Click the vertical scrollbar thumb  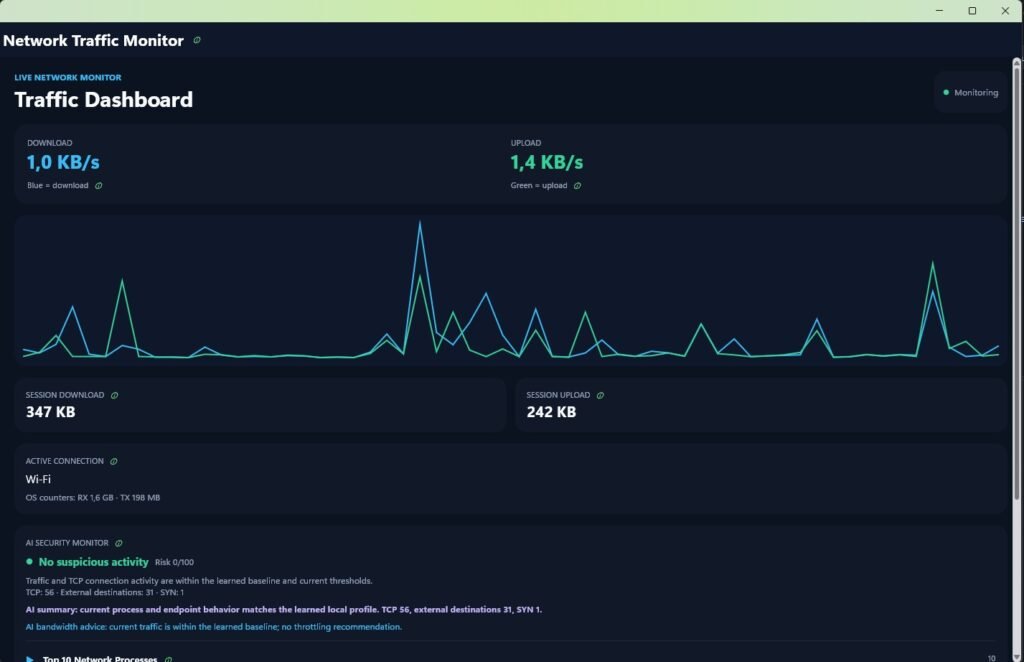tap(1016, 281)
